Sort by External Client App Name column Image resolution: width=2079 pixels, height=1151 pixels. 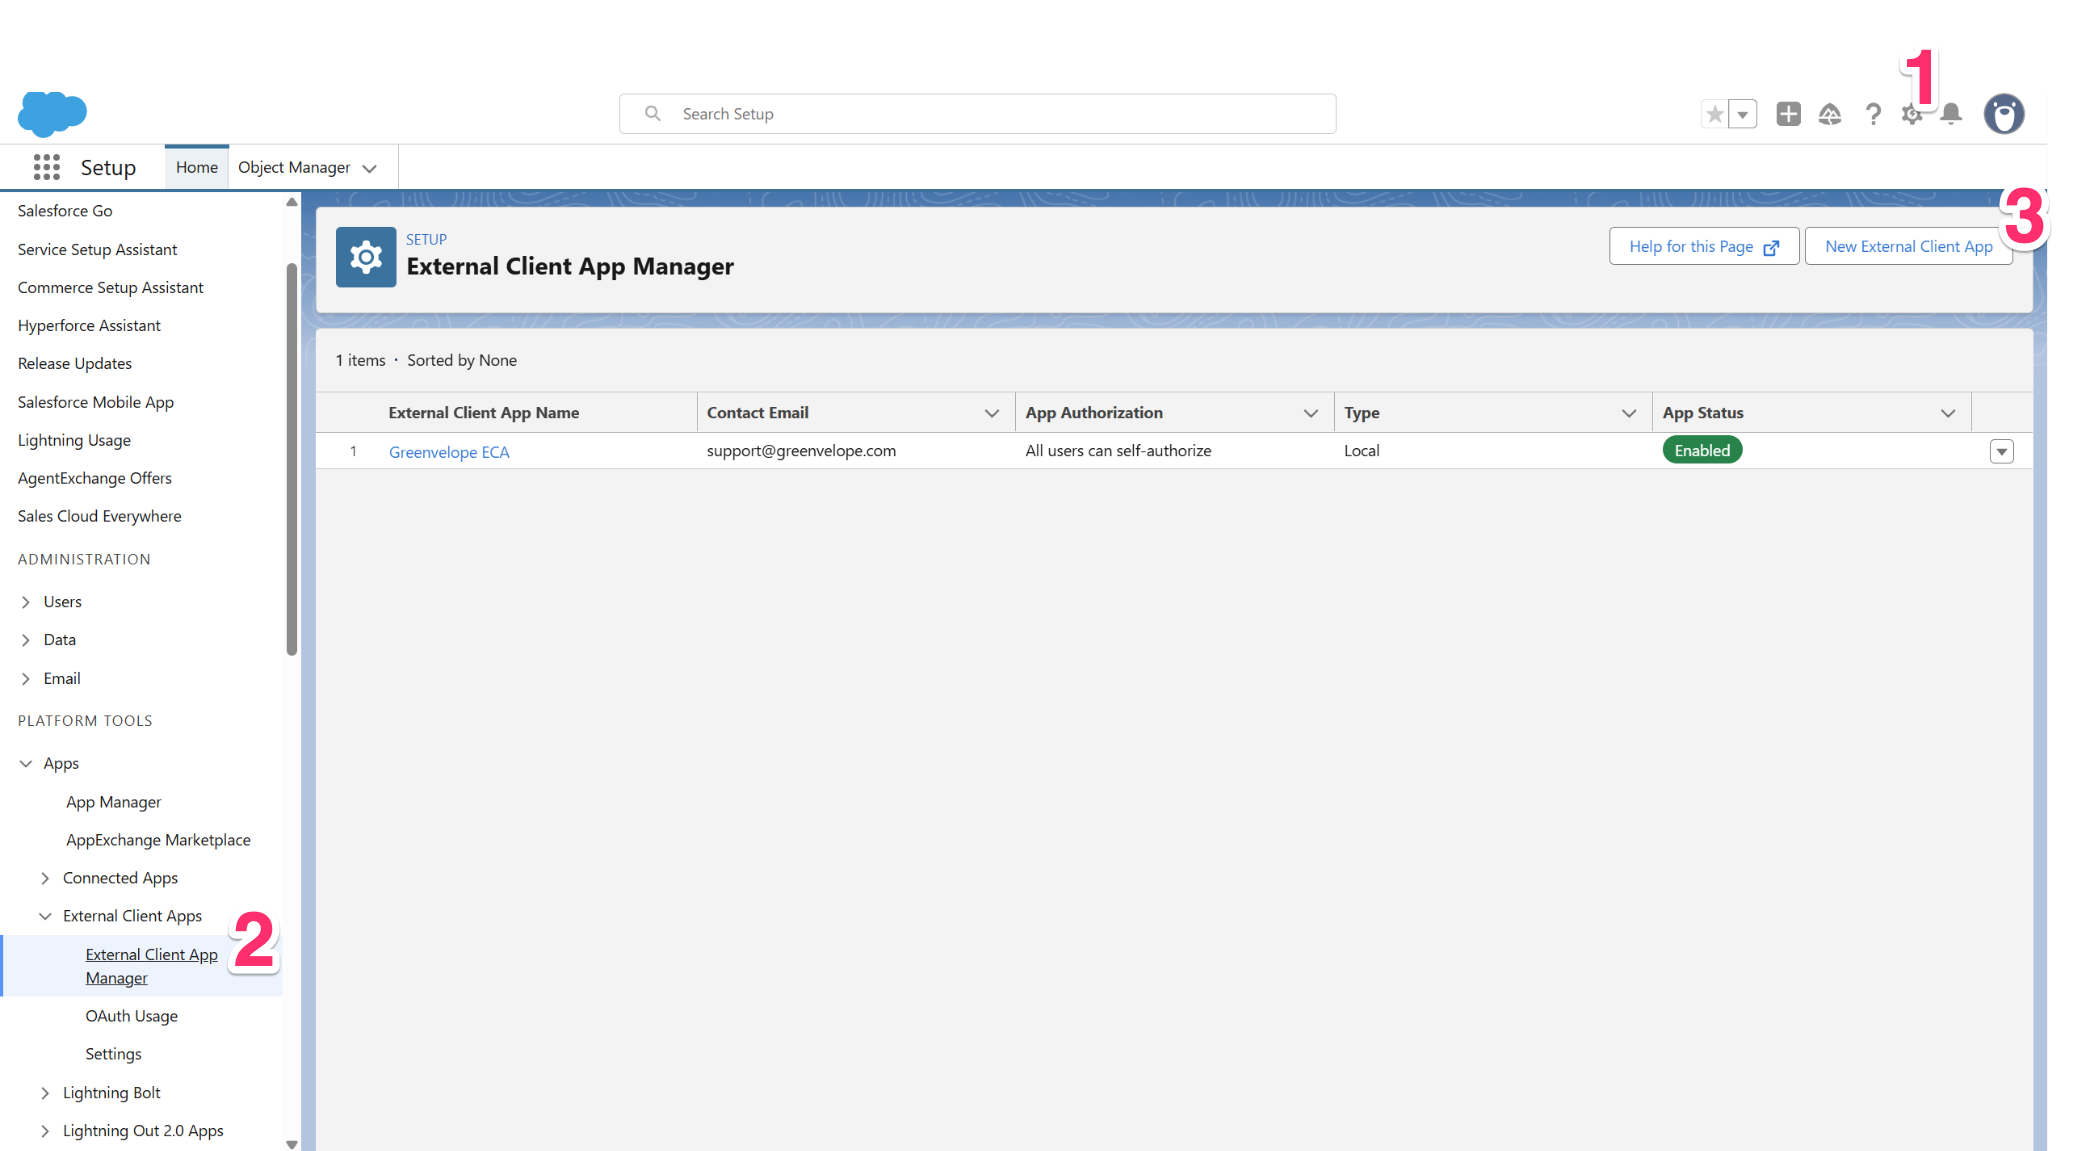pos(484,413)
